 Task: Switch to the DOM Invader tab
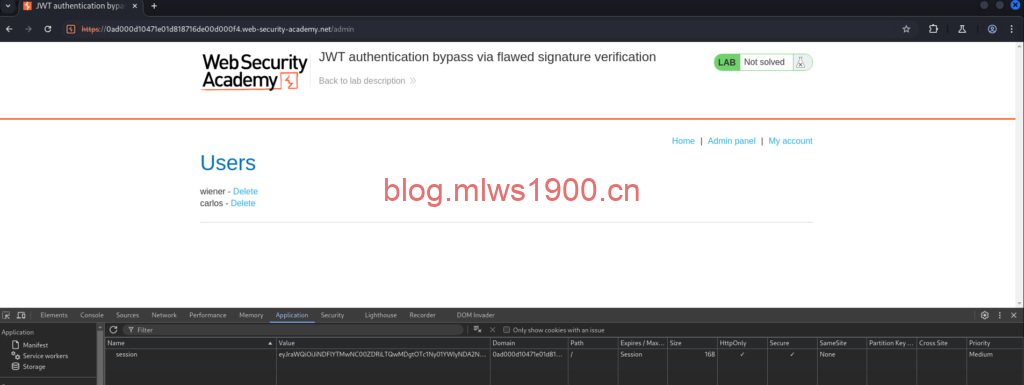point(475,315)
